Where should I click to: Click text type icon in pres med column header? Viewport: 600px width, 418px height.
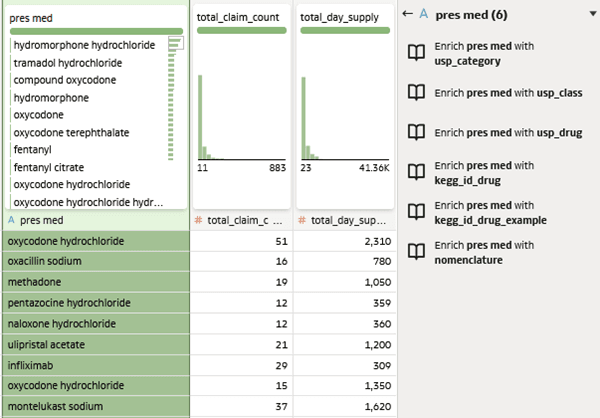[11, 220]
